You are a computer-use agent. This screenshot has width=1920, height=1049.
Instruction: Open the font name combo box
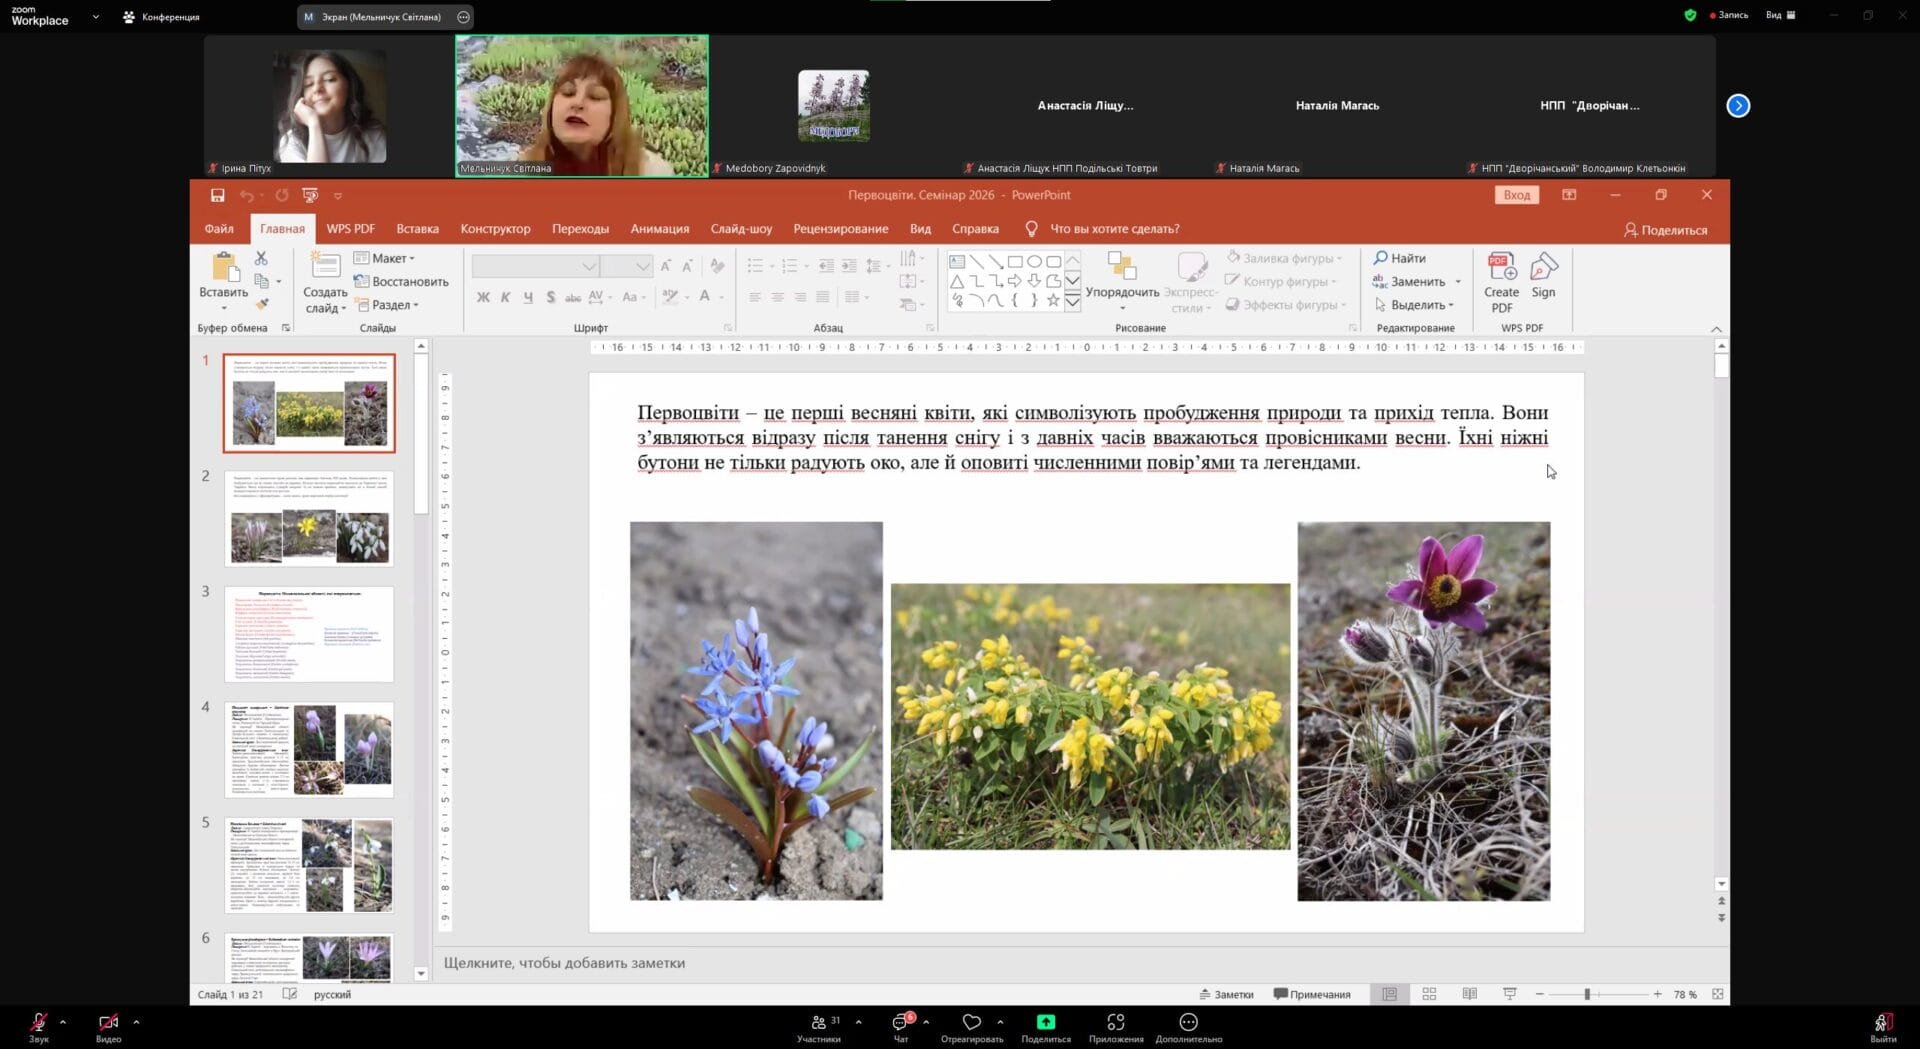[535, 266]
